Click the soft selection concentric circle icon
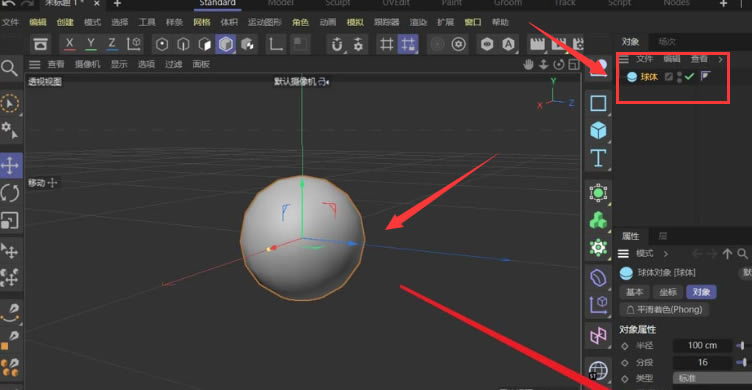The height and width of the screenshot is (390, 752). [458, 45]
